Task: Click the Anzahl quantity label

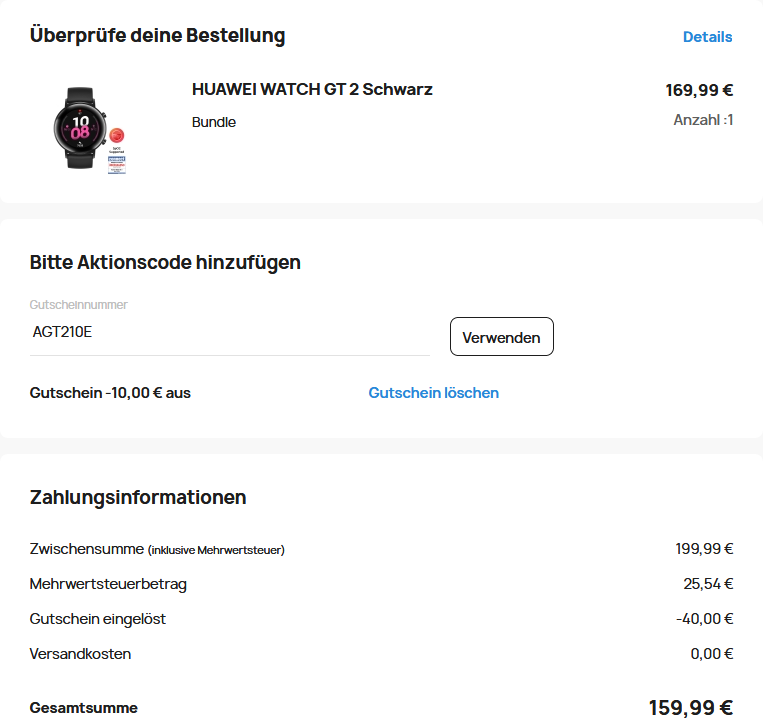Action: 703,120
